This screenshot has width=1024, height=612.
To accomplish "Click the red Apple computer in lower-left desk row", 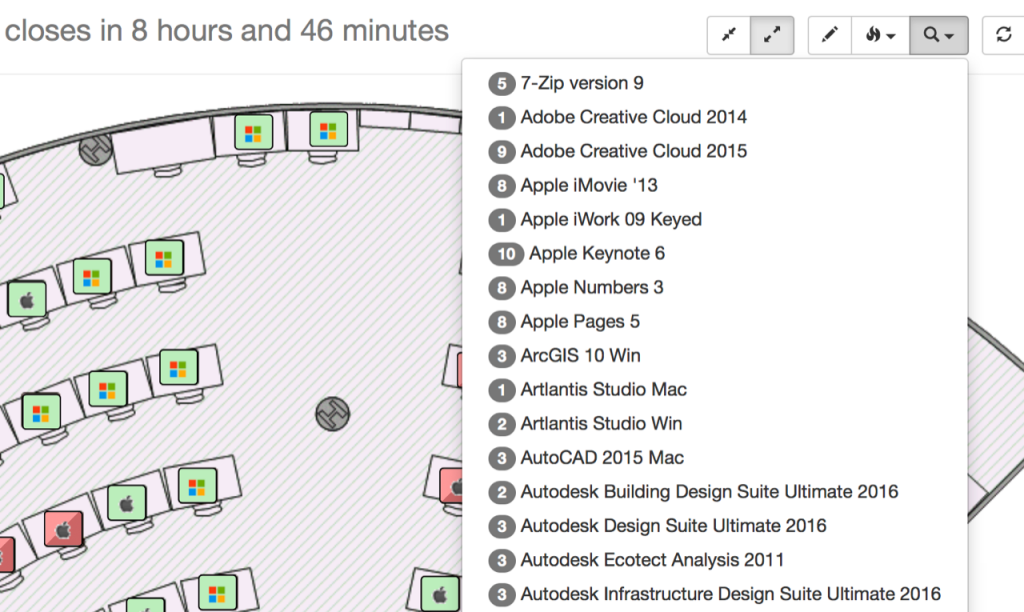I will (x=63, y=529).
